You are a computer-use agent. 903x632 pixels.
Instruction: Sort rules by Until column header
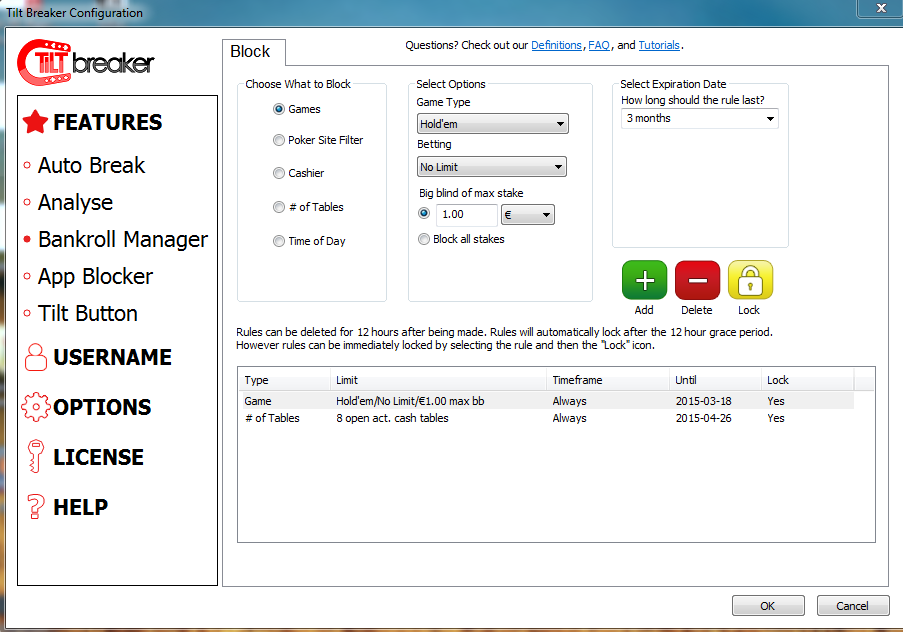pos(715,380)
